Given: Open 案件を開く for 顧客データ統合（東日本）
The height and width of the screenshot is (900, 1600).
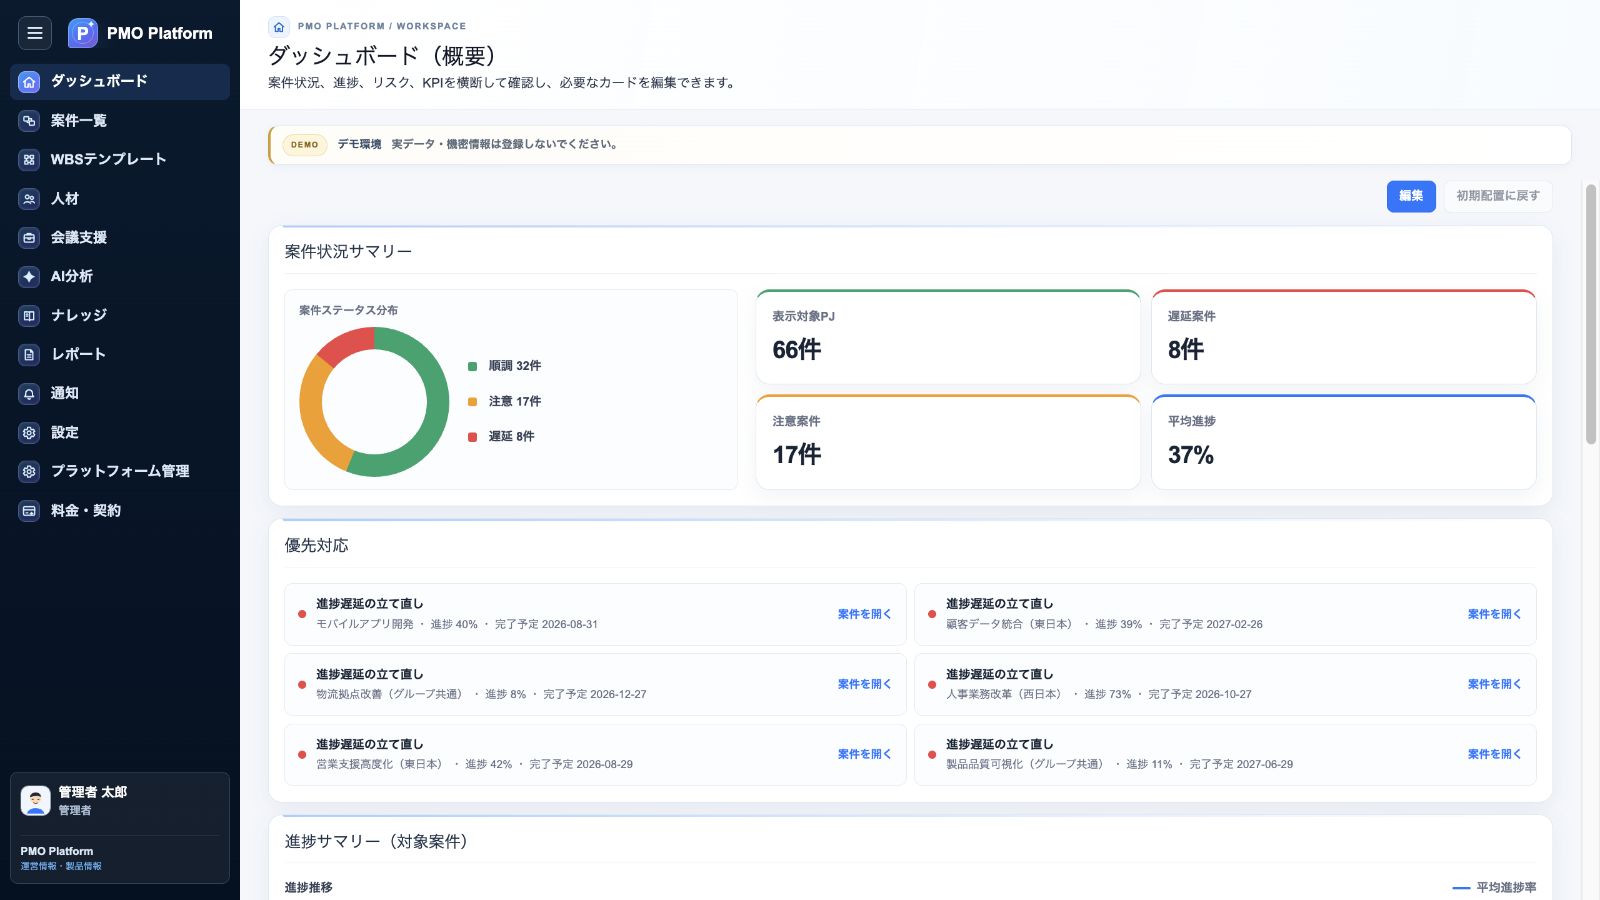Looking at the screenshot, I should tap(1494, 614).
